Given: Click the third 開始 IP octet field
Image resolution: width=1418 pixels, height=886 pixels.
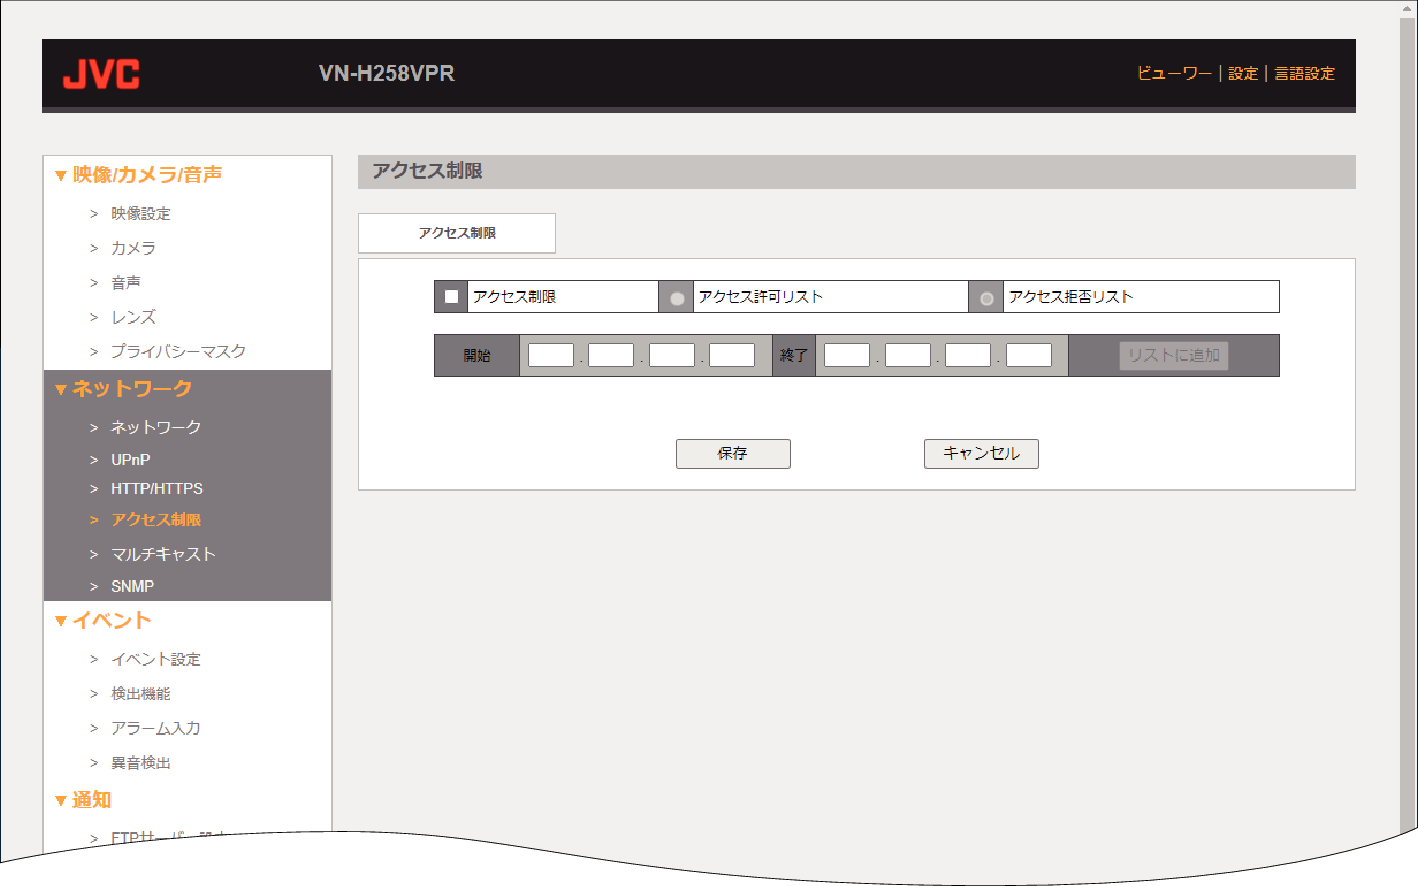Looking at the screenshot, I should [x=672, y=355].
